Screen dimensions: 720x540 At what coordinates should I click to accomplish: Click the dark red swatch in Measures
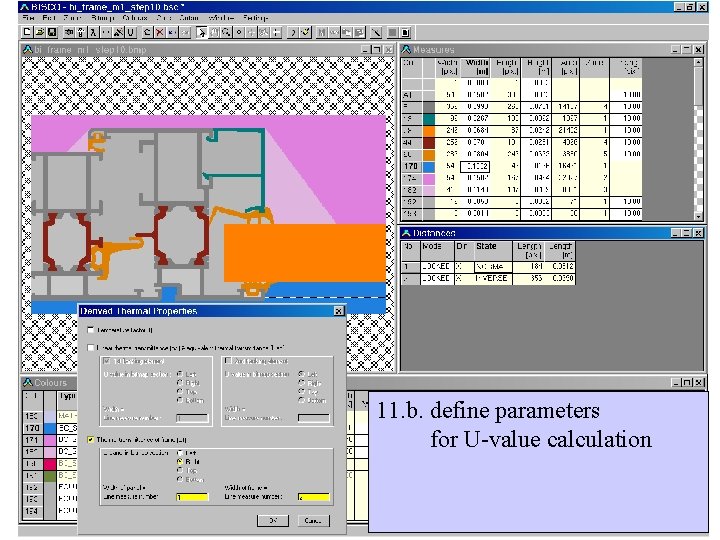point(428,142)
